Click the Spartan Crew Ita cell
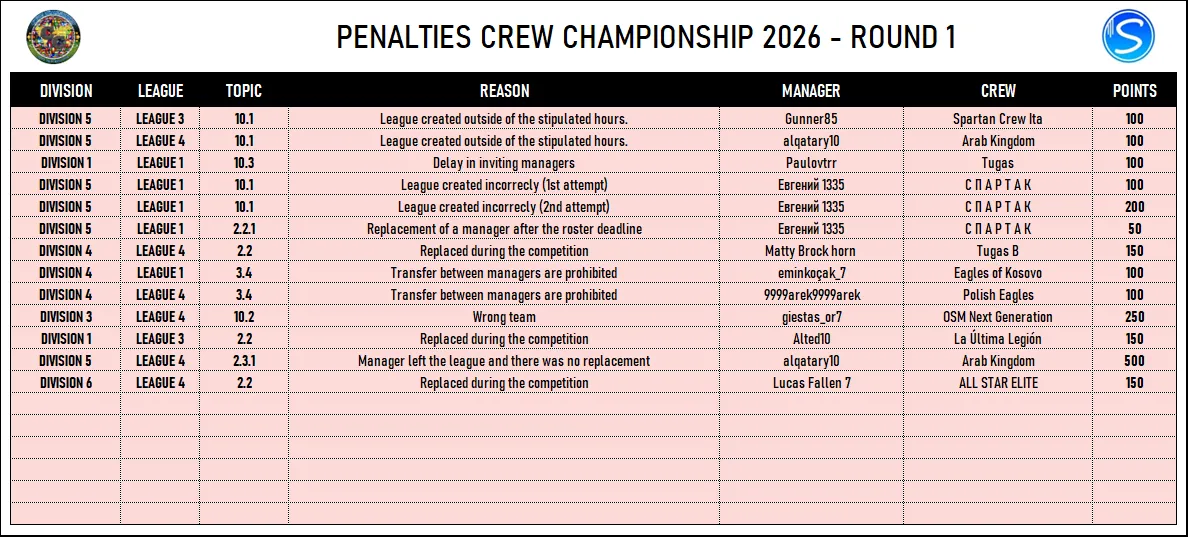Image resolution: width=1188 pixels, height=537 pixels. [998, 119]
